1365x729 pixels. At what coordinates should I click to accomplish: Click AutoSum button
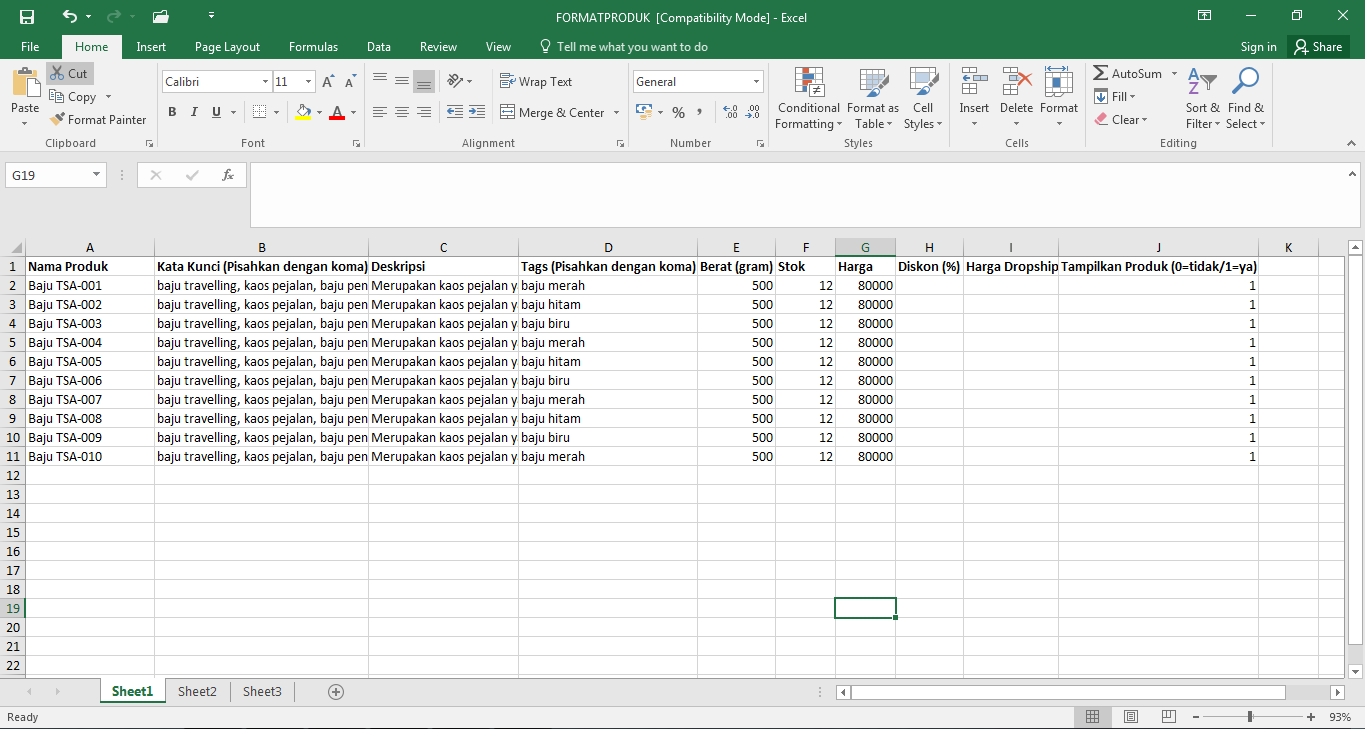1128,74
